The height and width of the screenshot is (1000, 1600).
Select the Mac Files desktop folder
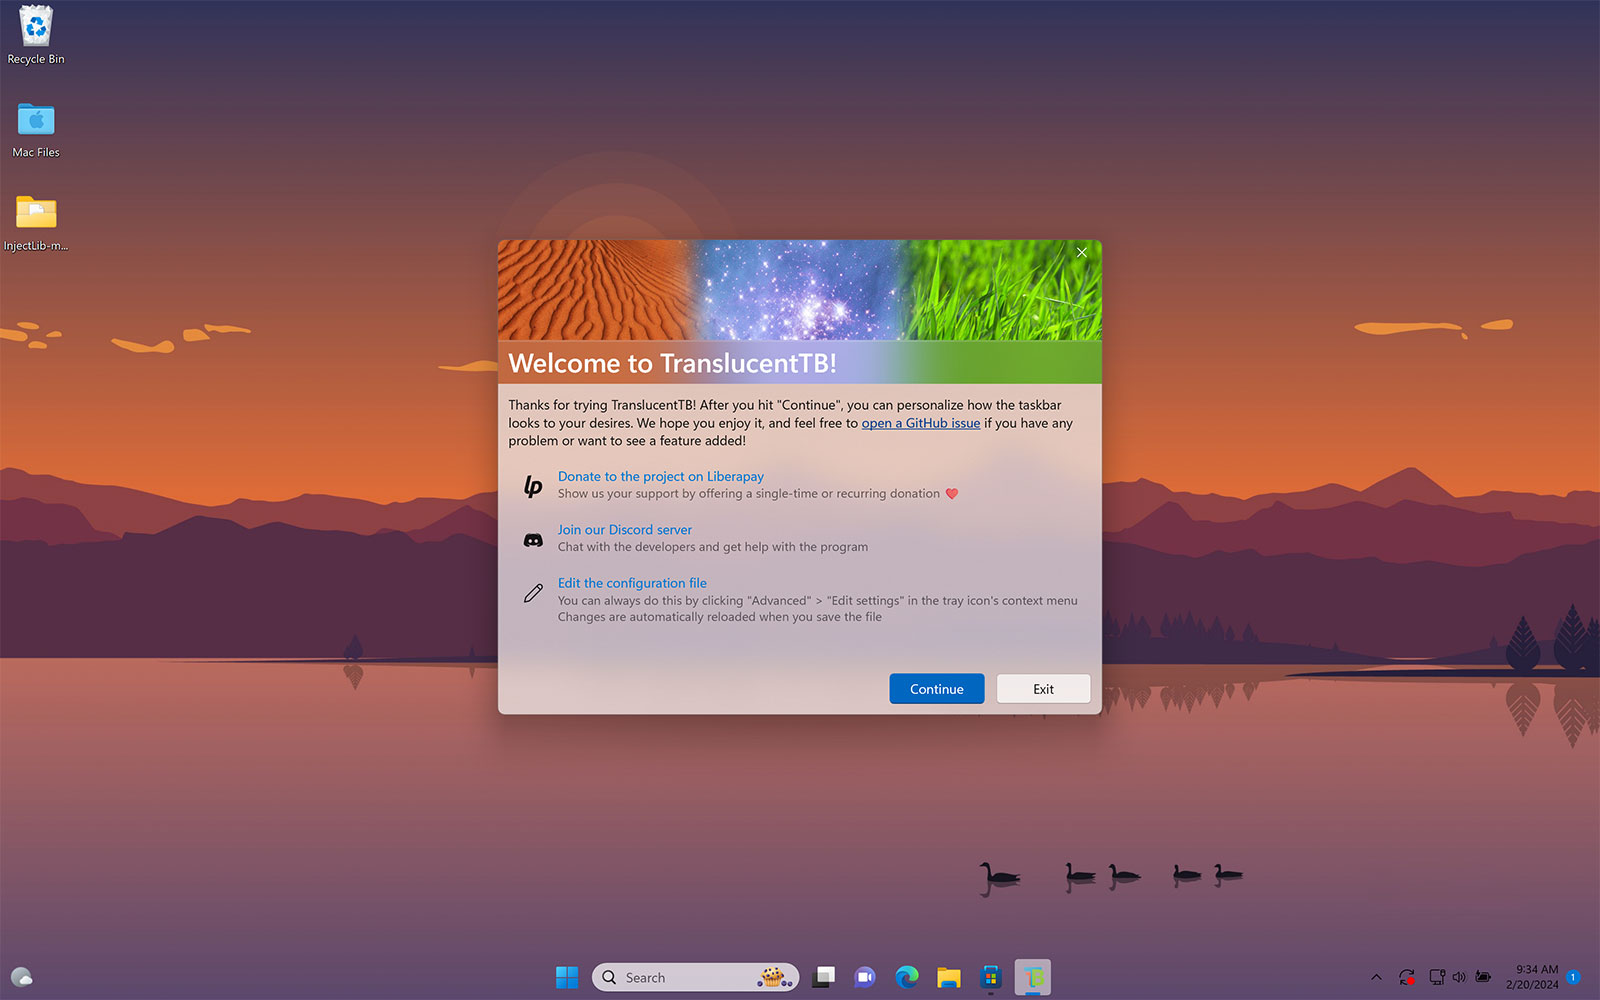(36, 130)
